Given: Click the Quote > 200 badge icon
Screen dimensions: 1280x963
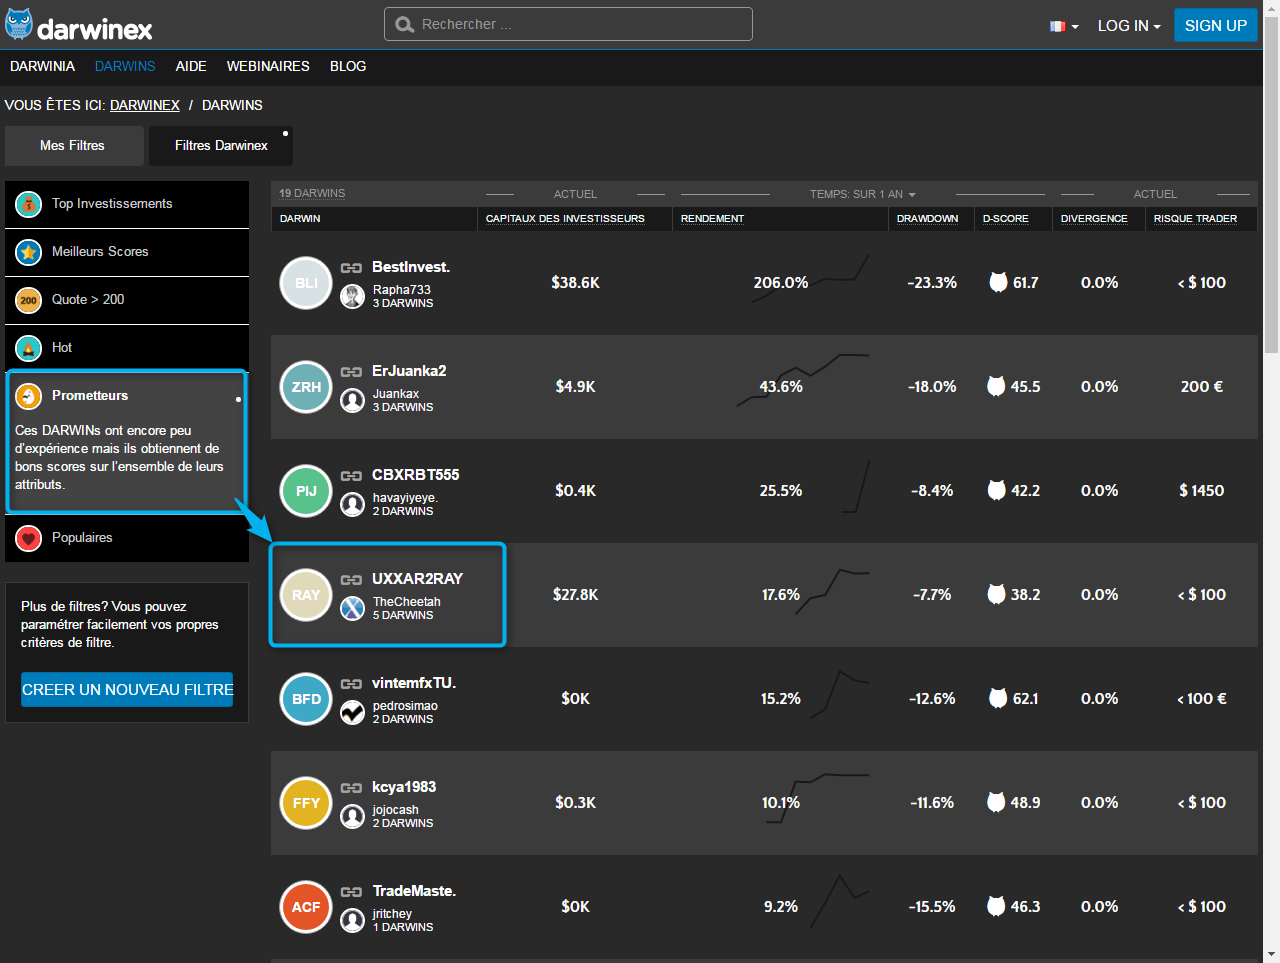Looking at the screenshot, I should click(x=29, y=300).
